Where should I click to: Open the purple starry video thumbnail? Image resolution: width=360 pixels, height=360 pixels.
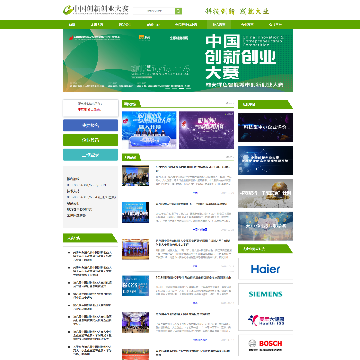206,130
